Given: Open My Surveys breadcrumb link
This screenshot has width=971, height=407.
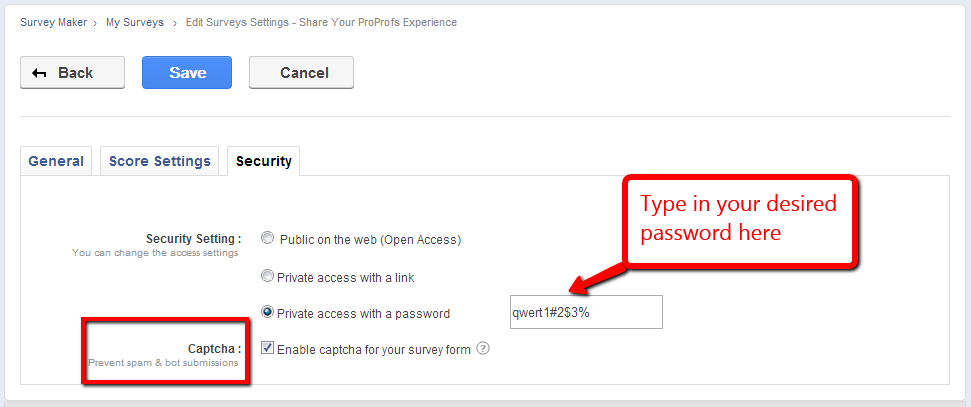Looking at the screenshot, I should [x=135, y=22].
